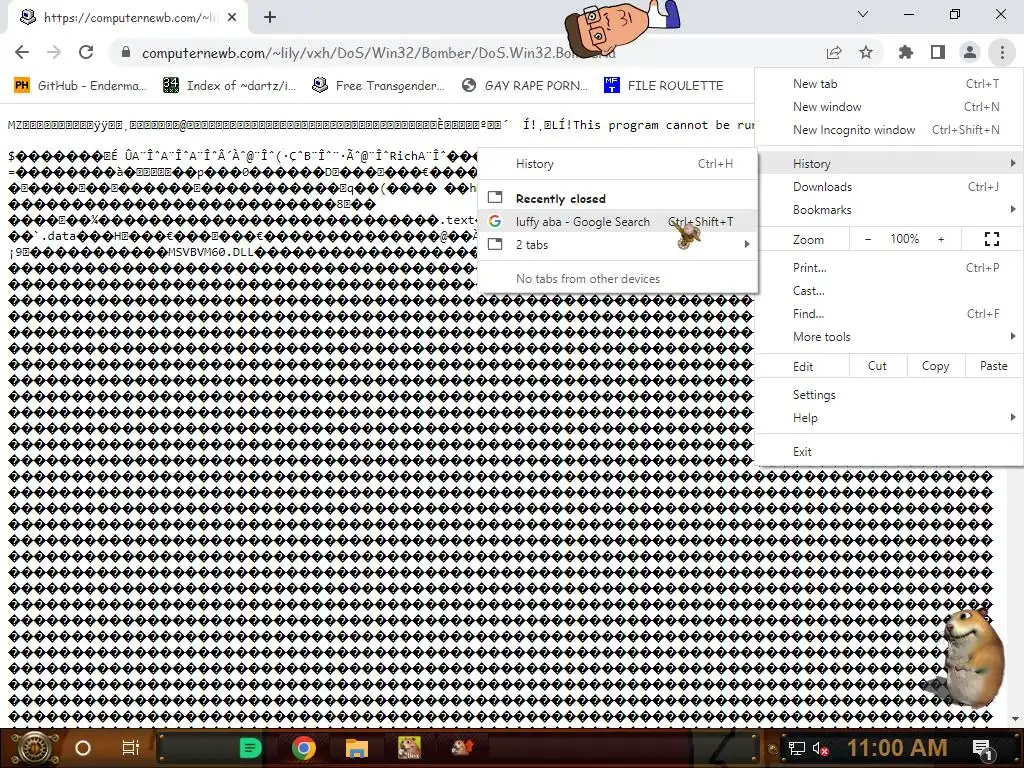Expand the History submenu entry in main menu
The height and width of the screenshot is (768, 1024).
pyautogui.click(x=889, y=163)
